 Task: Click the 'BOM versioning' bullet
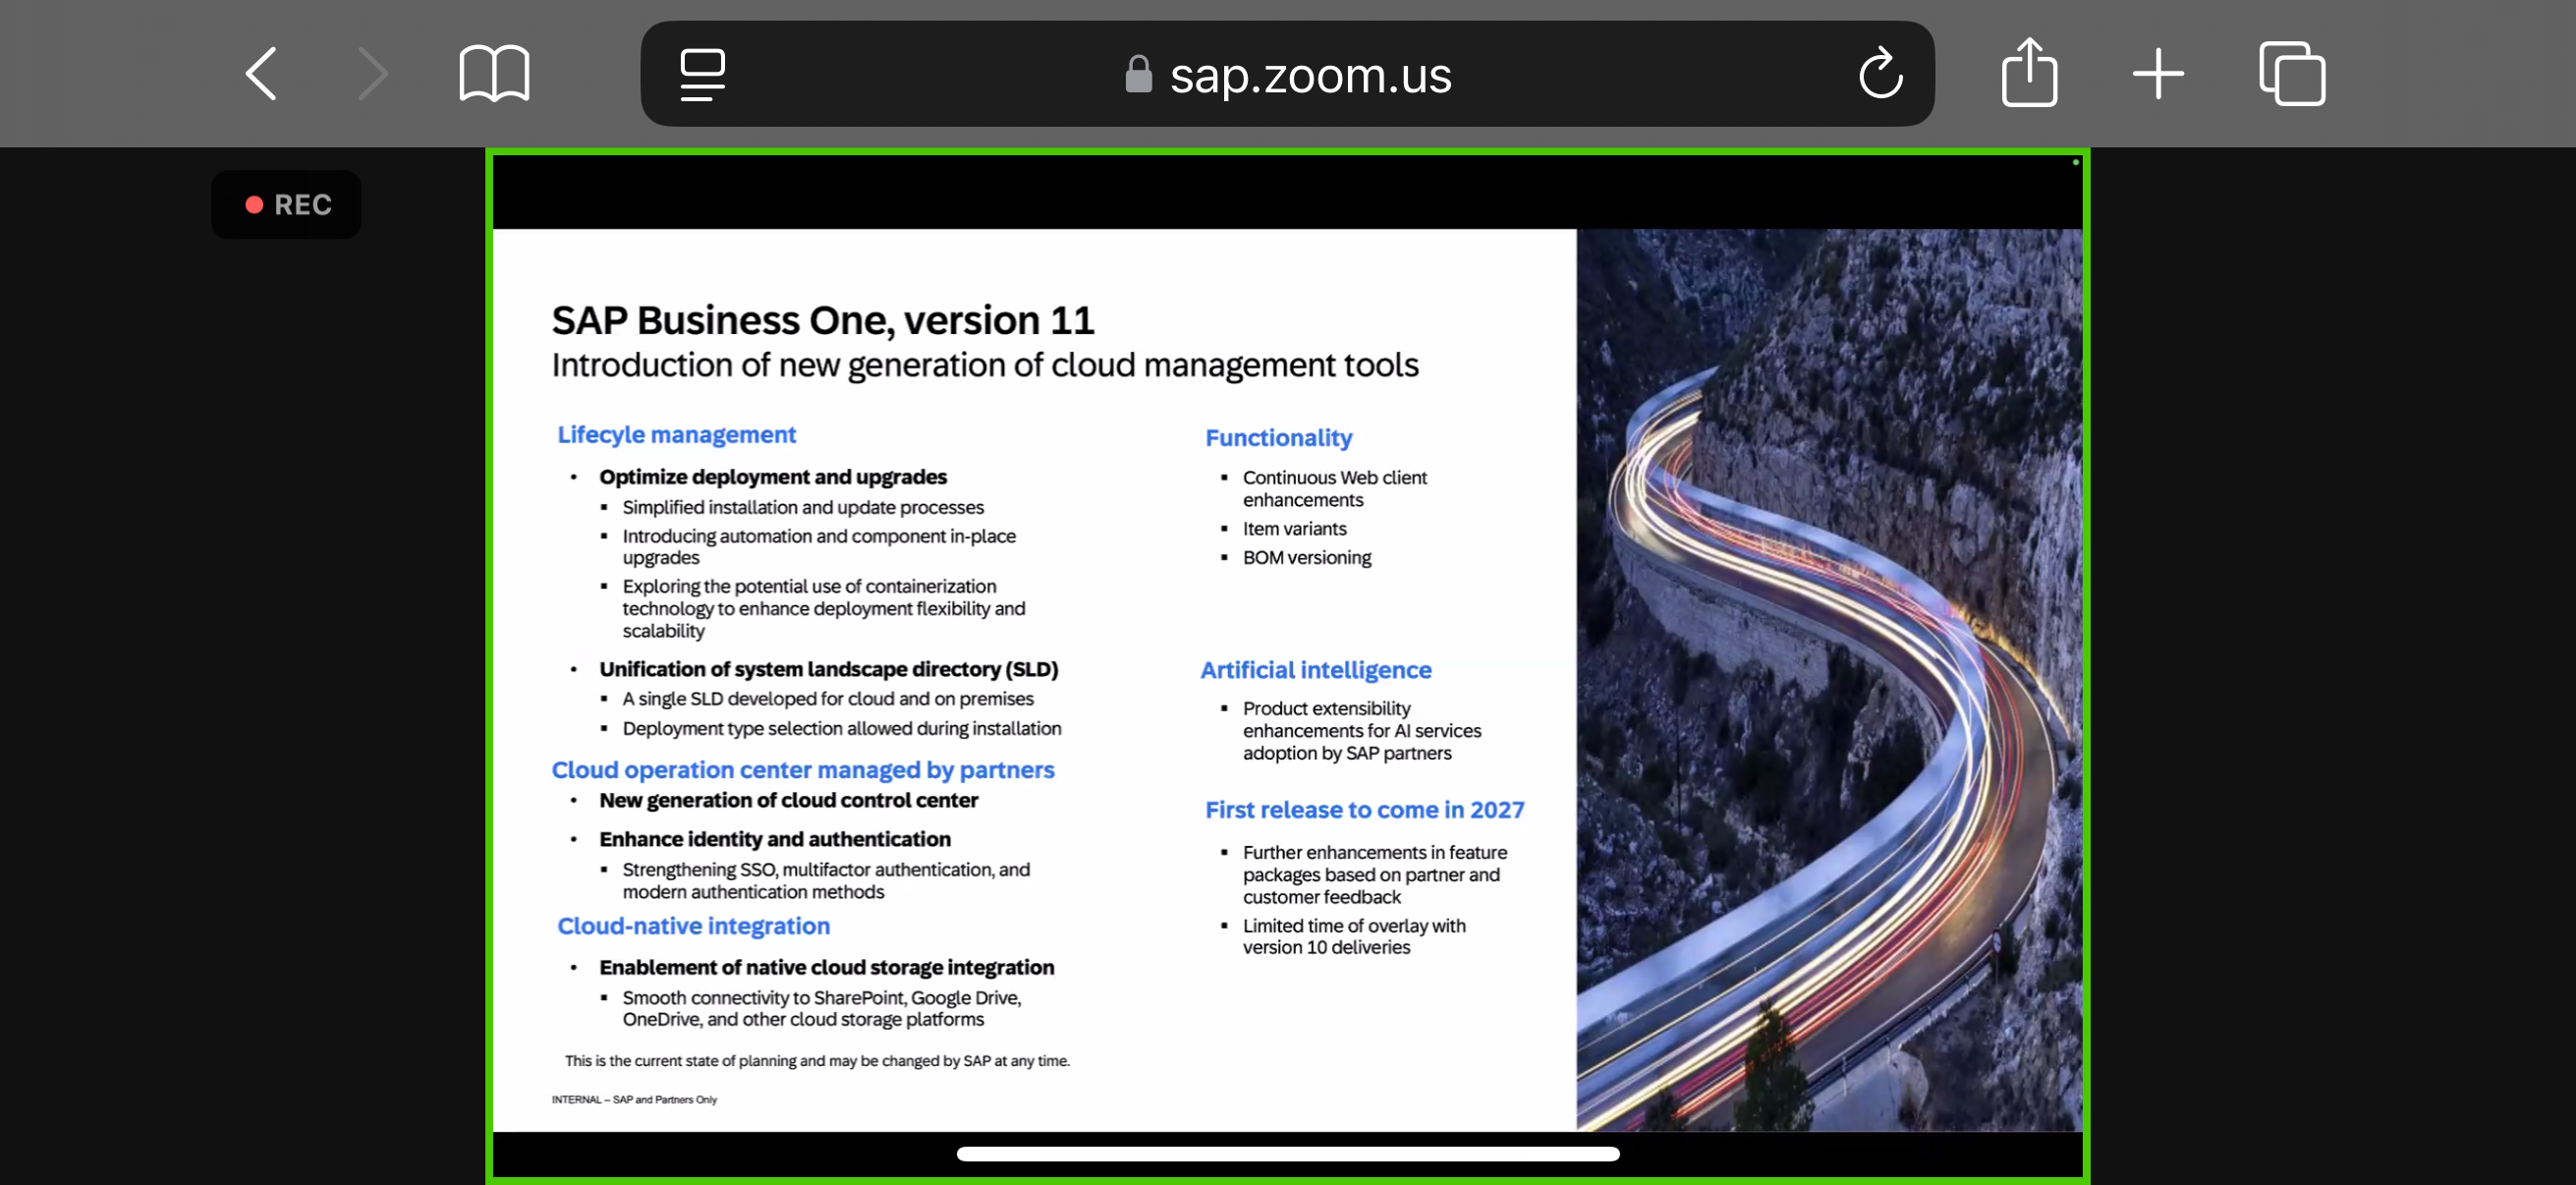click(x=1306, y=558)
